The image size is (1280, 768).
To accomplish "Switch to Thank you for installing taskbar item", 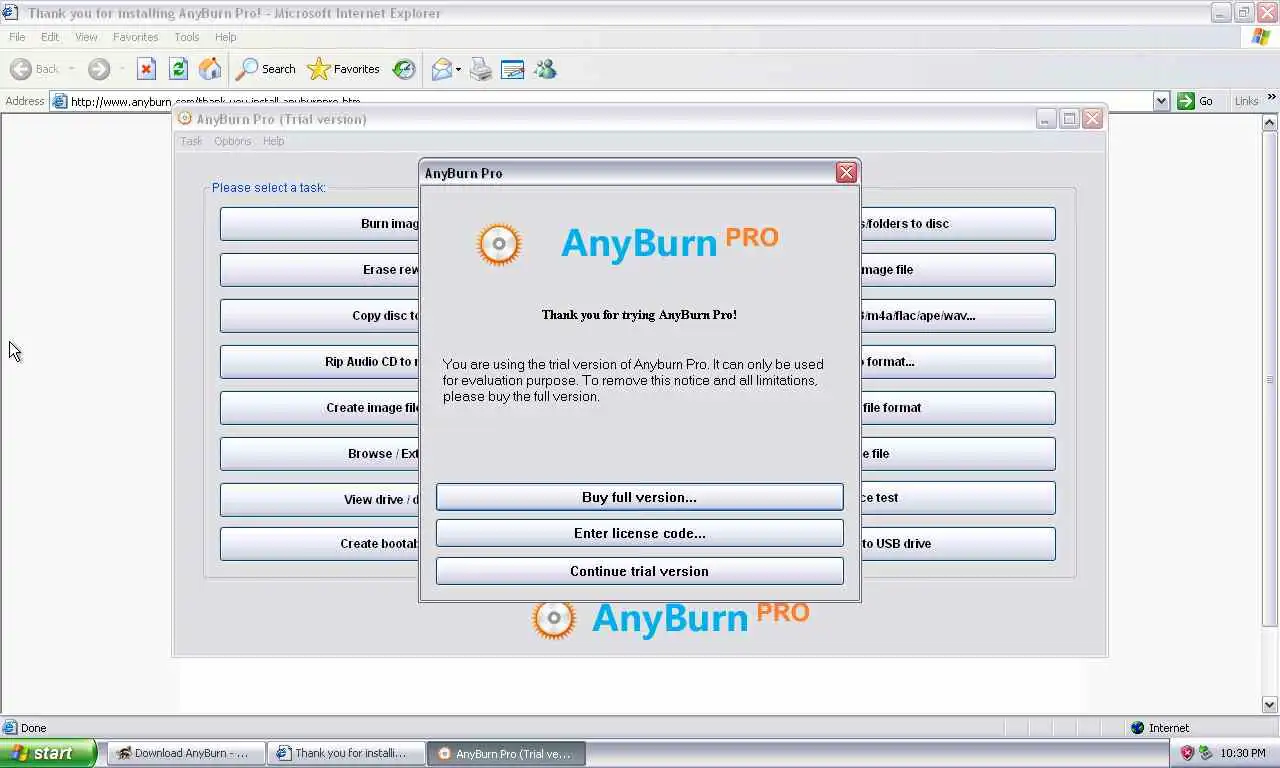I will (x=346, y=753).
